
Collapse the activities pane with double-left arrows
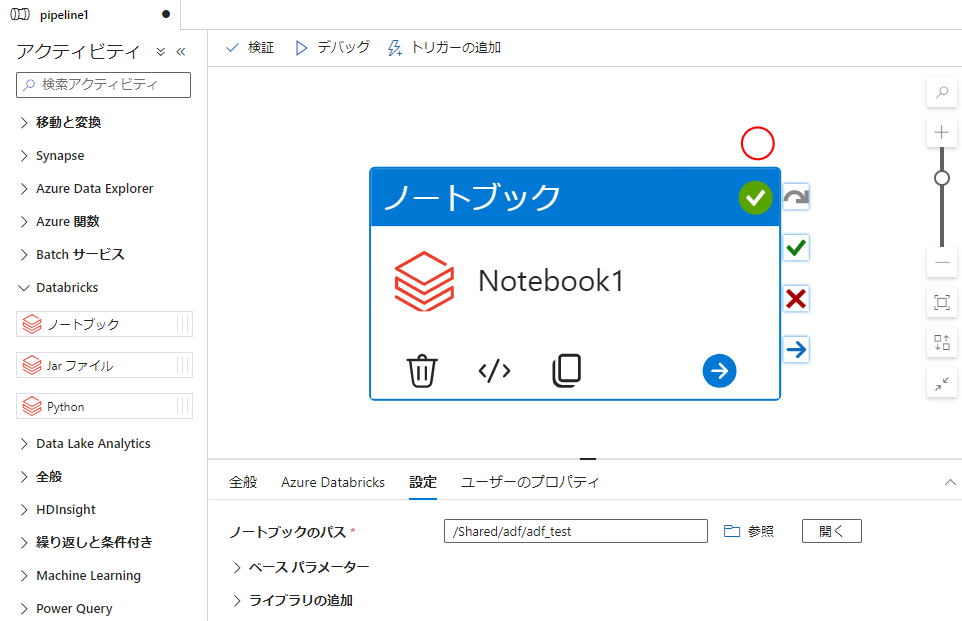tap(181, 52)
